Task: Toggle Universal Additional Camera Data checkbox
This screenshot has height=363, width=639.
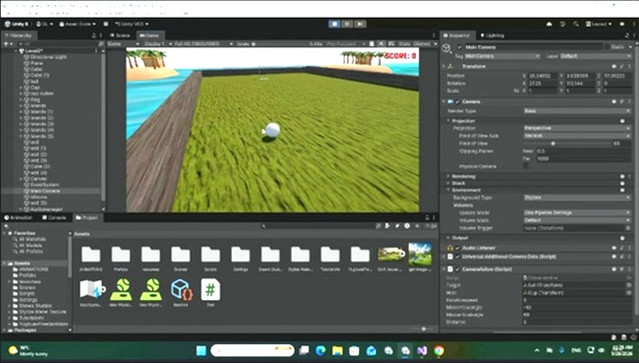Action: click(x=458, y=257)
